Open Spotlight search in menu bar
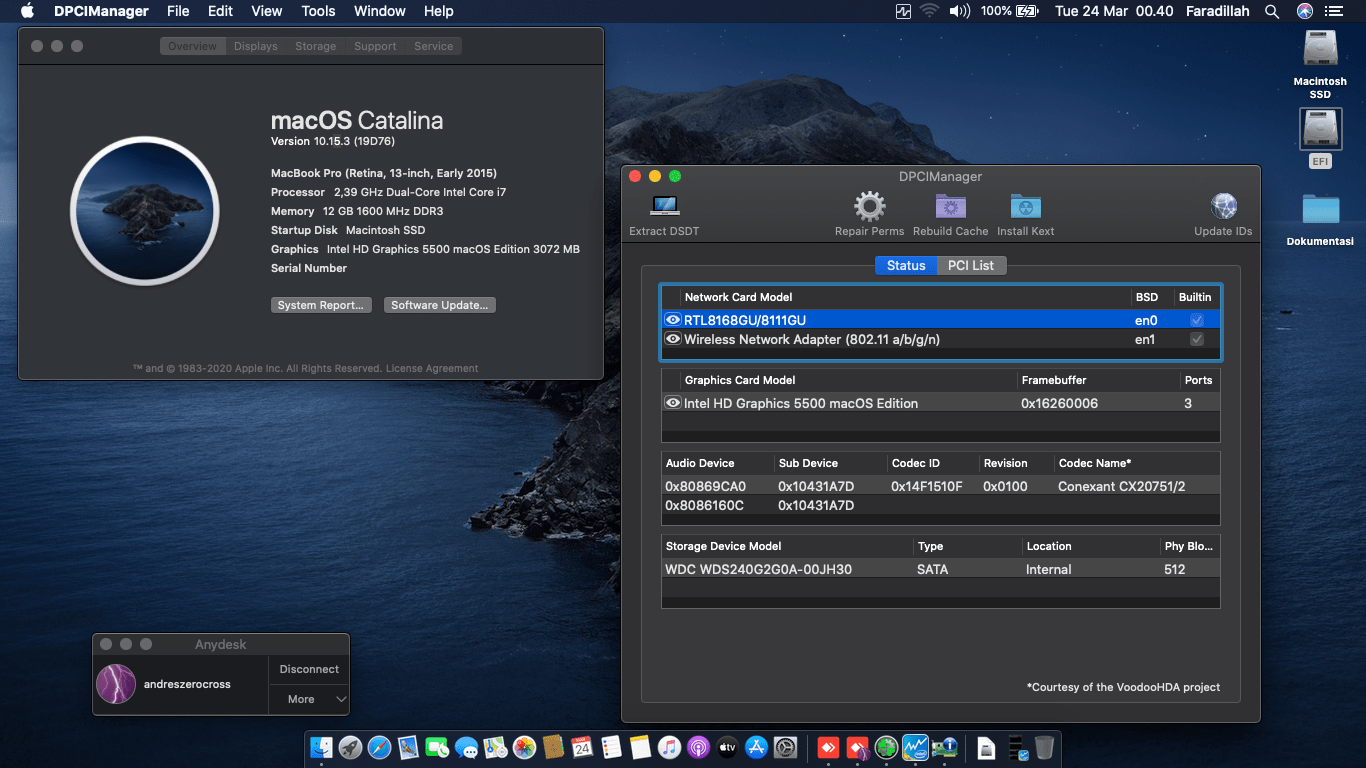The height and width of the screenshot is (768, 1366). pos(1272,11)
